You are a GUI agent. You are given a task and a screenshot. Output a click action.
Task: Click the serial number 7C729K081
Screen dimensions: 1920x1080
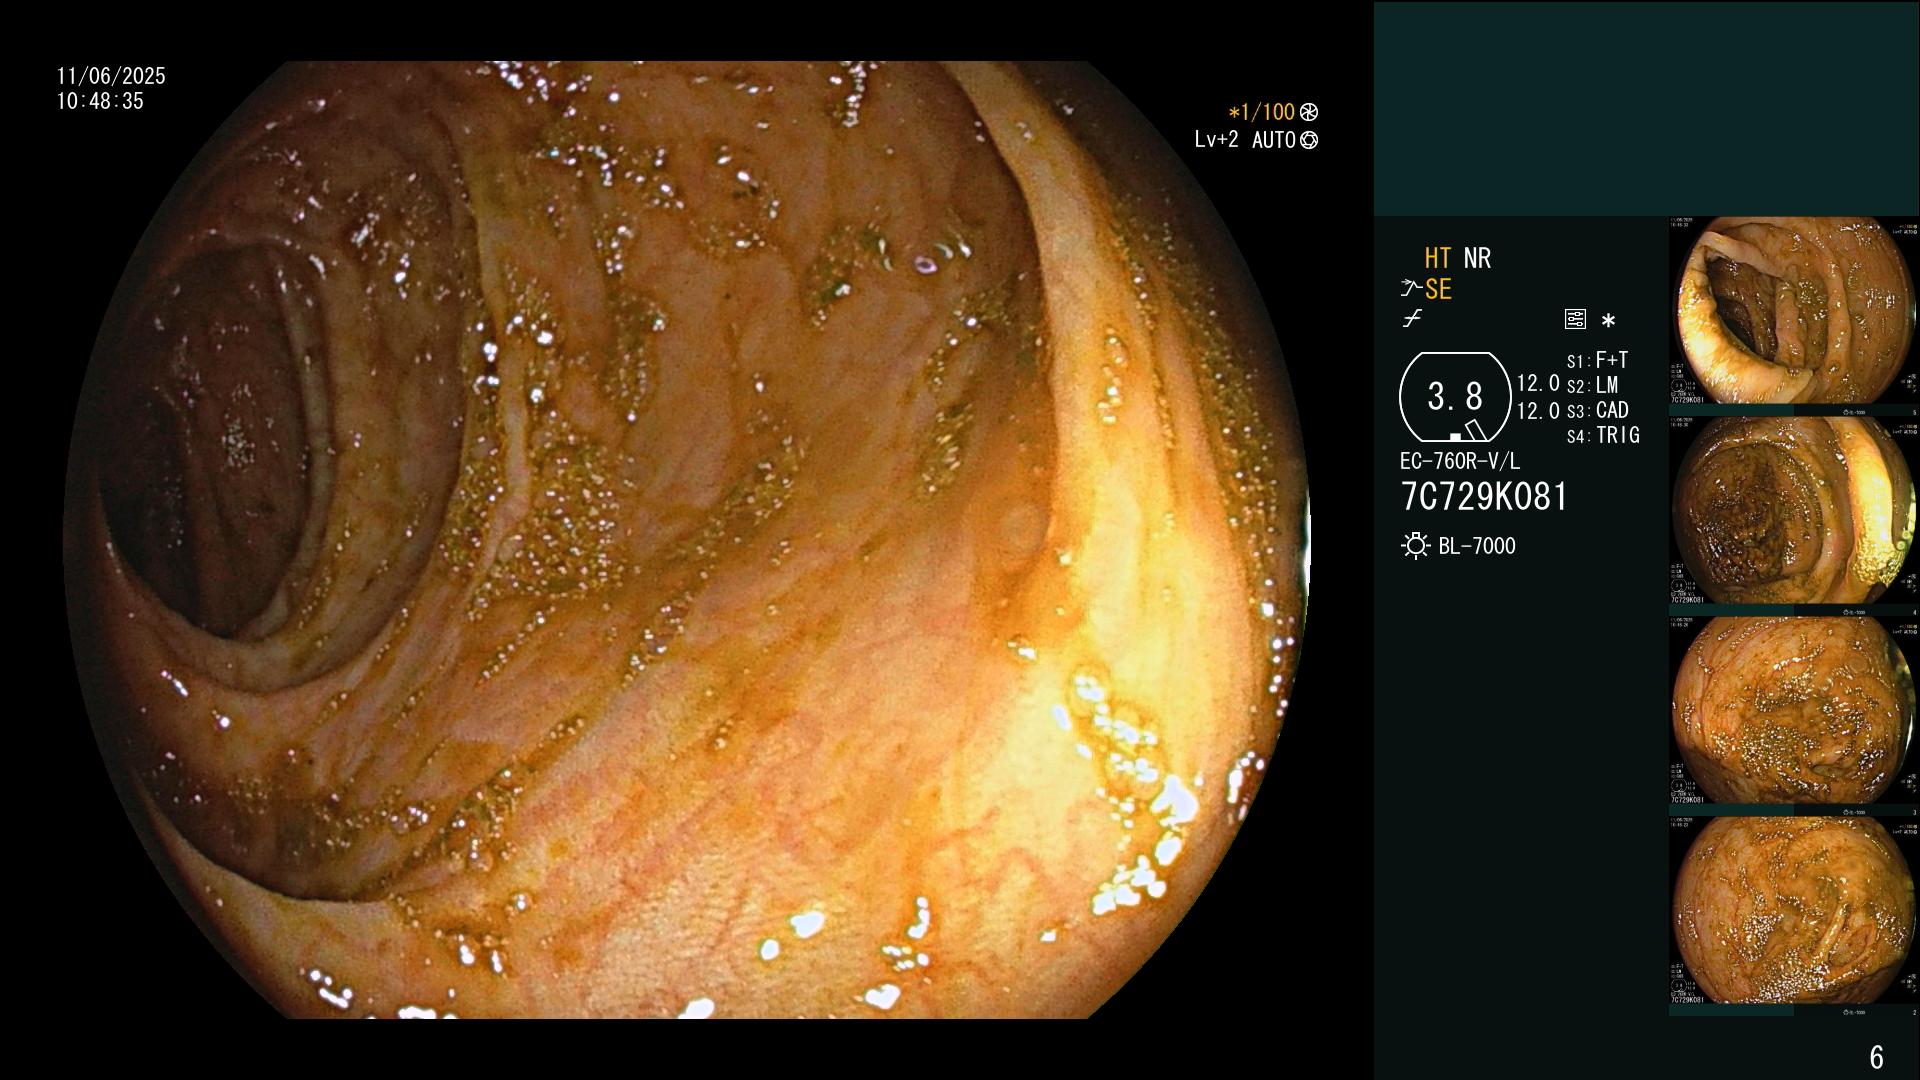click(x=1484, y=497)
